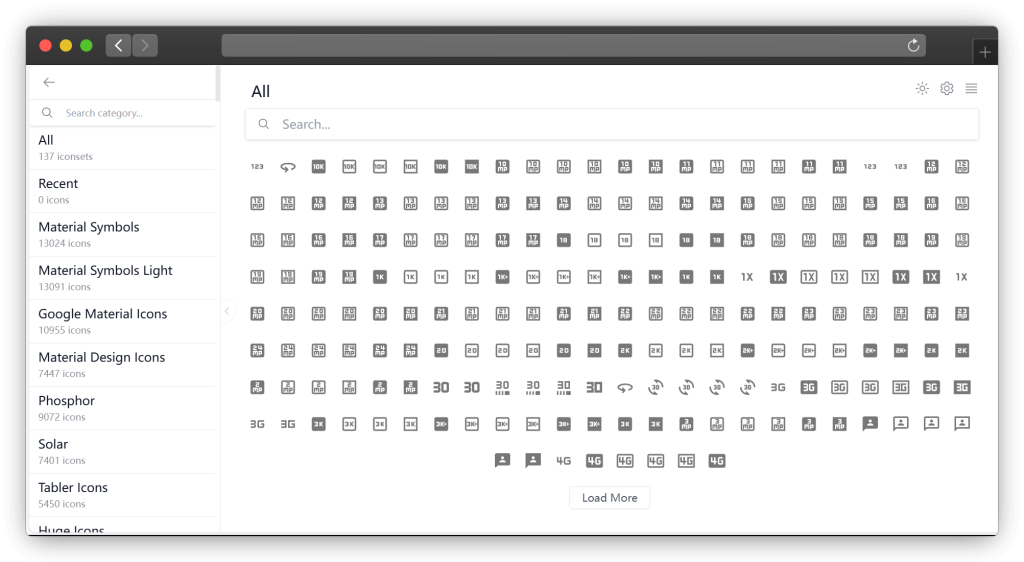Screen dimensions: 1024x562
Task: Open the list menu icon at top right
Action: (x=971, y=89)
